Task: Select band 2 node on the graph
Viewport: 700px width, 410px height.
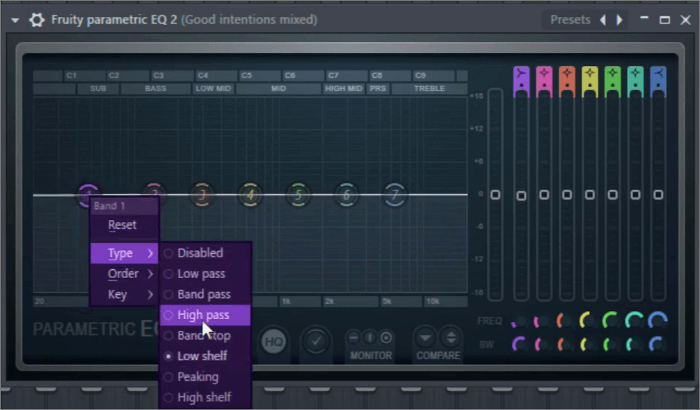Action: click(x=154, y=192)
